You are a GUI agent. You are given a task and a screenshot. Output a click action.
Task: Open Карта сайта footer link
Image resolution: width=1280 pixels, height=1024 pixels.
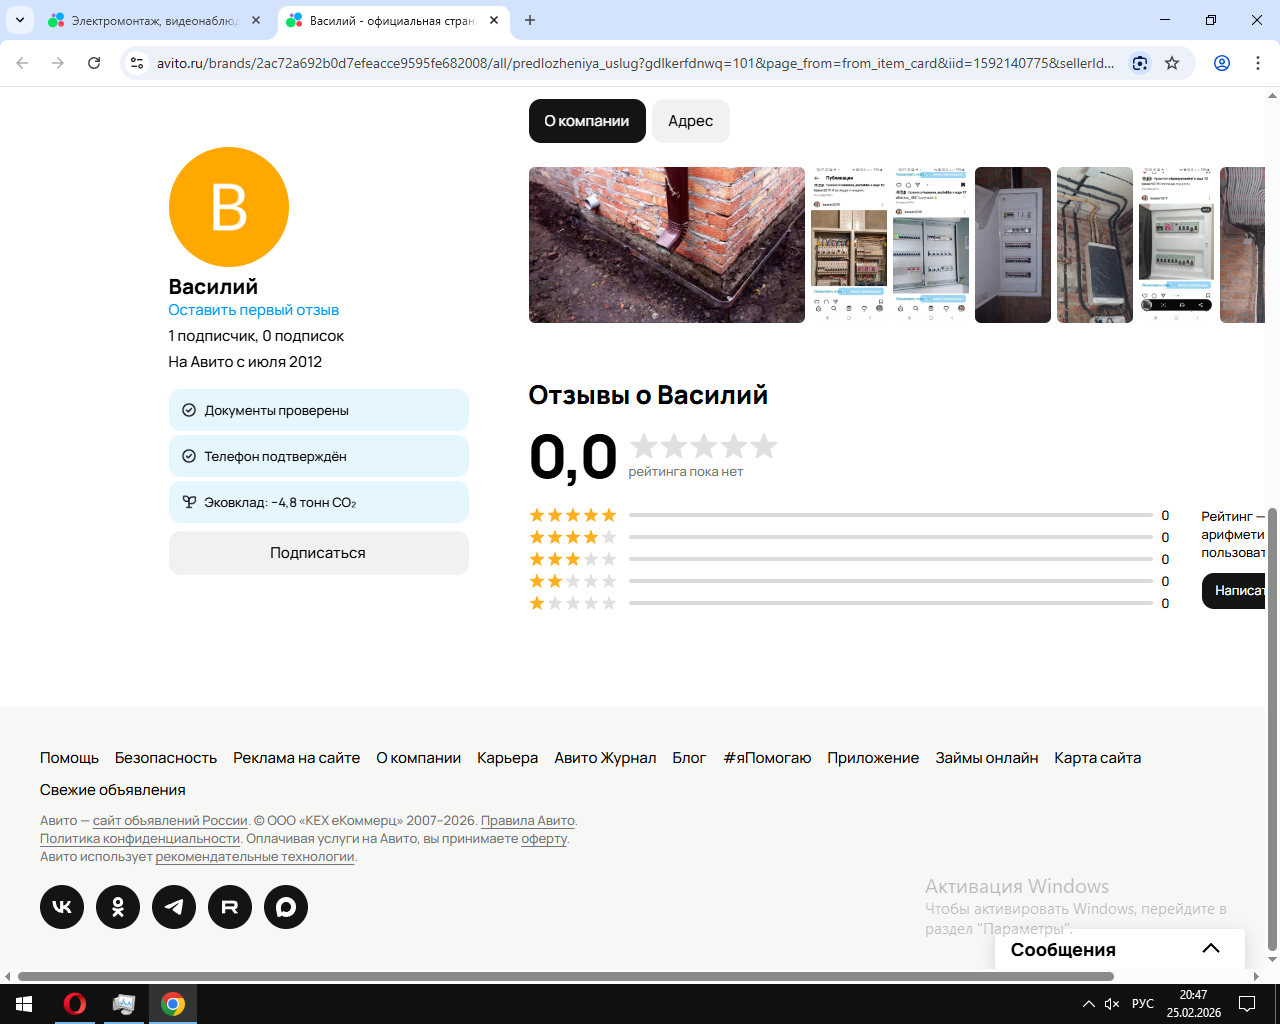pos(1098,758)
